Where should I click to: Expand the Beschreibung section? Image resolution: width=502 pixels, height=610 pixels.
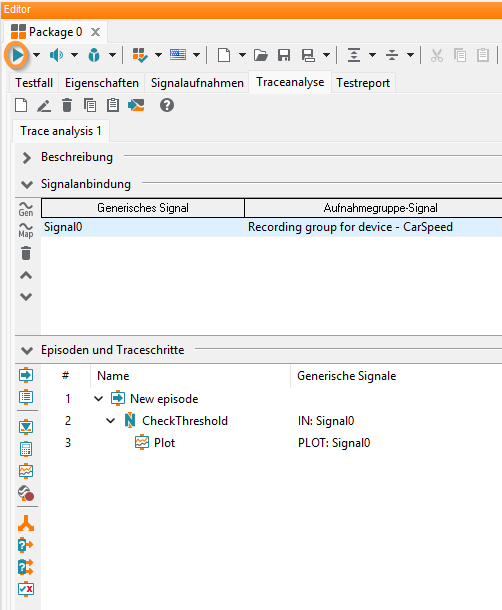(x=26, y=158)
